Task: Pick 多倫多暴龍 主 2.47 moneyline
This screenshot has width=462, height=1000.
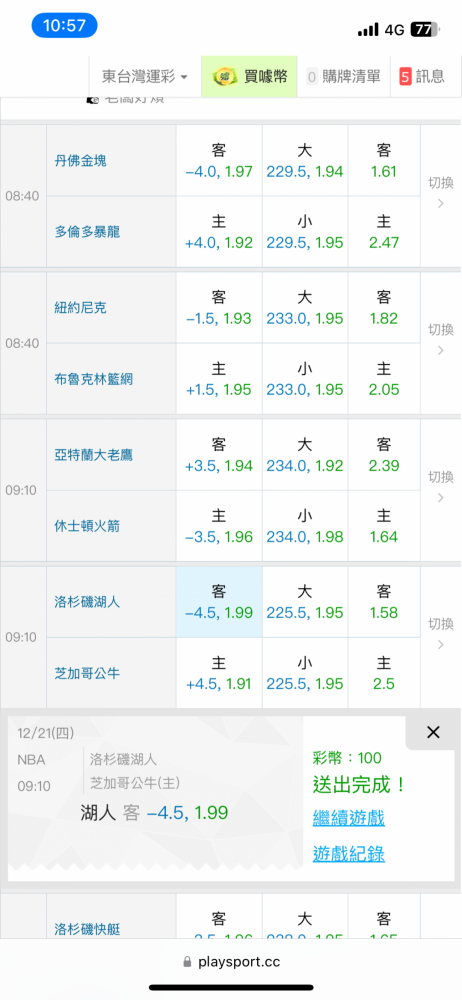Action: [384, 232]
